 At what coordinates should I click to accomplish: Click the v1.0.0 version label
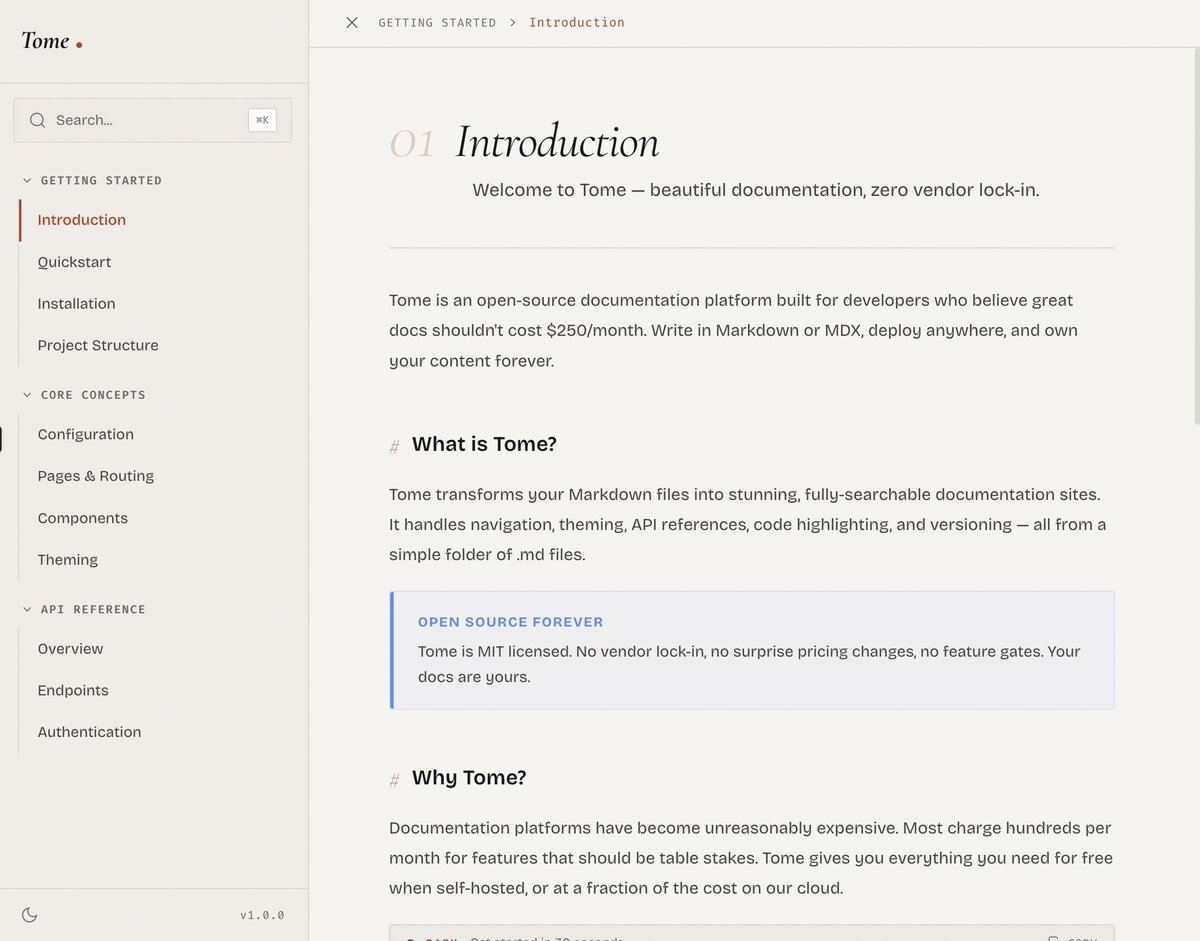coord(262,915)
